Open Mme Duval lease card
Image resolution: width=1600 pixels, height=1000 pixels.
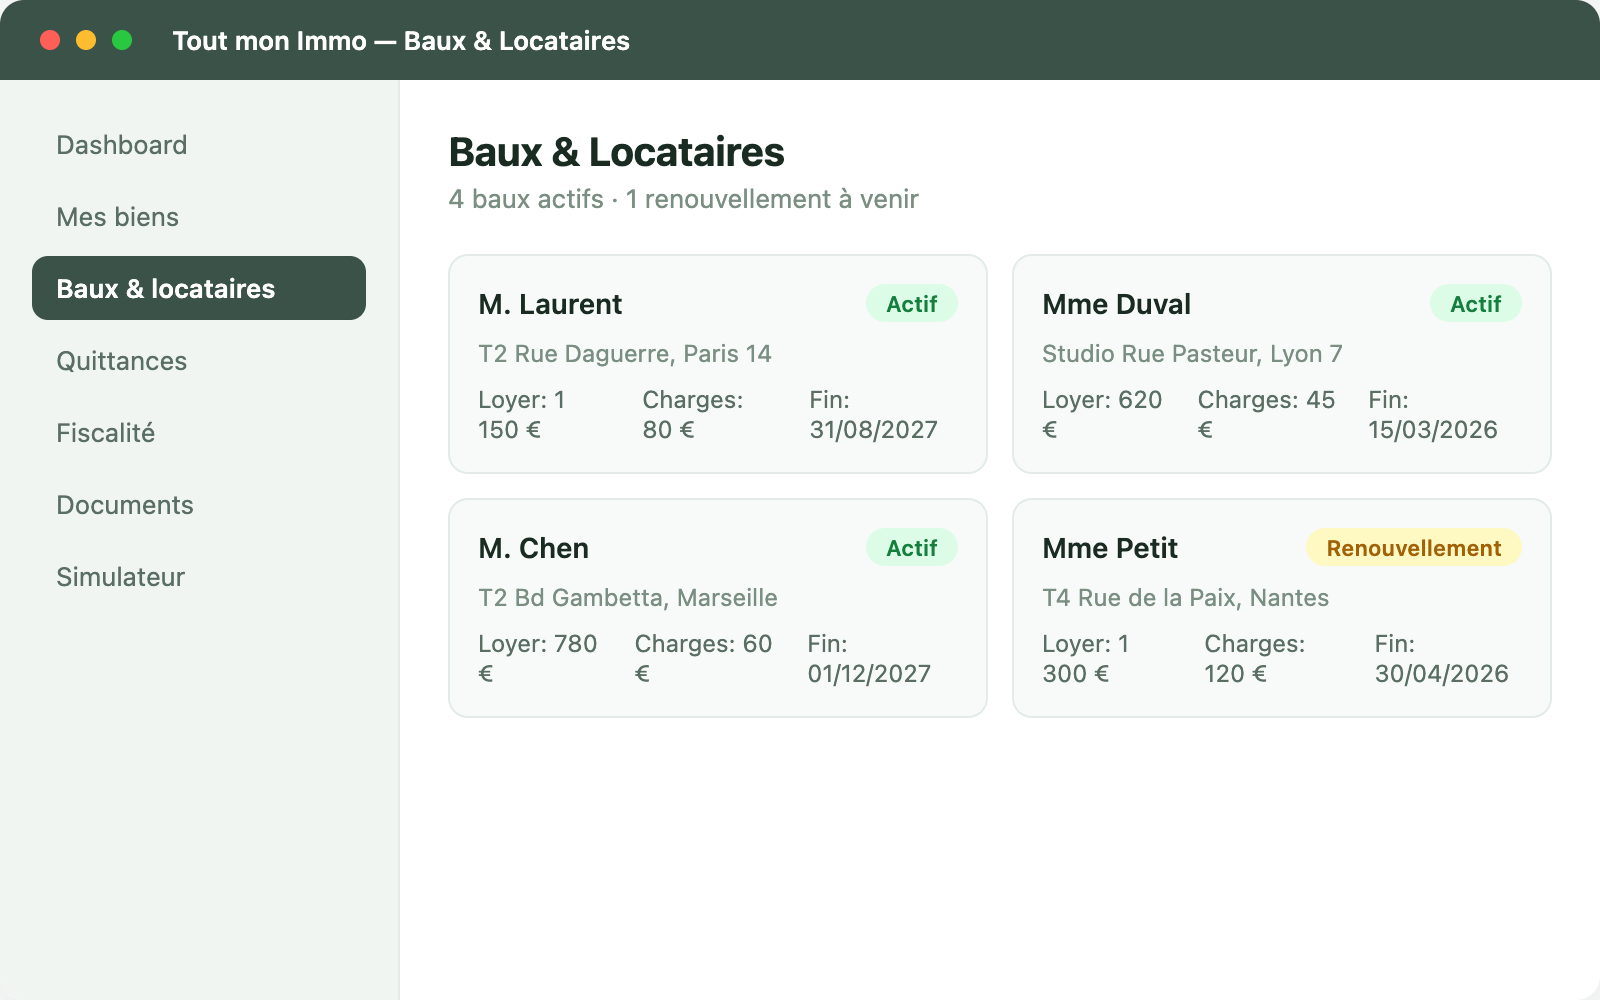coord(1282,364)
